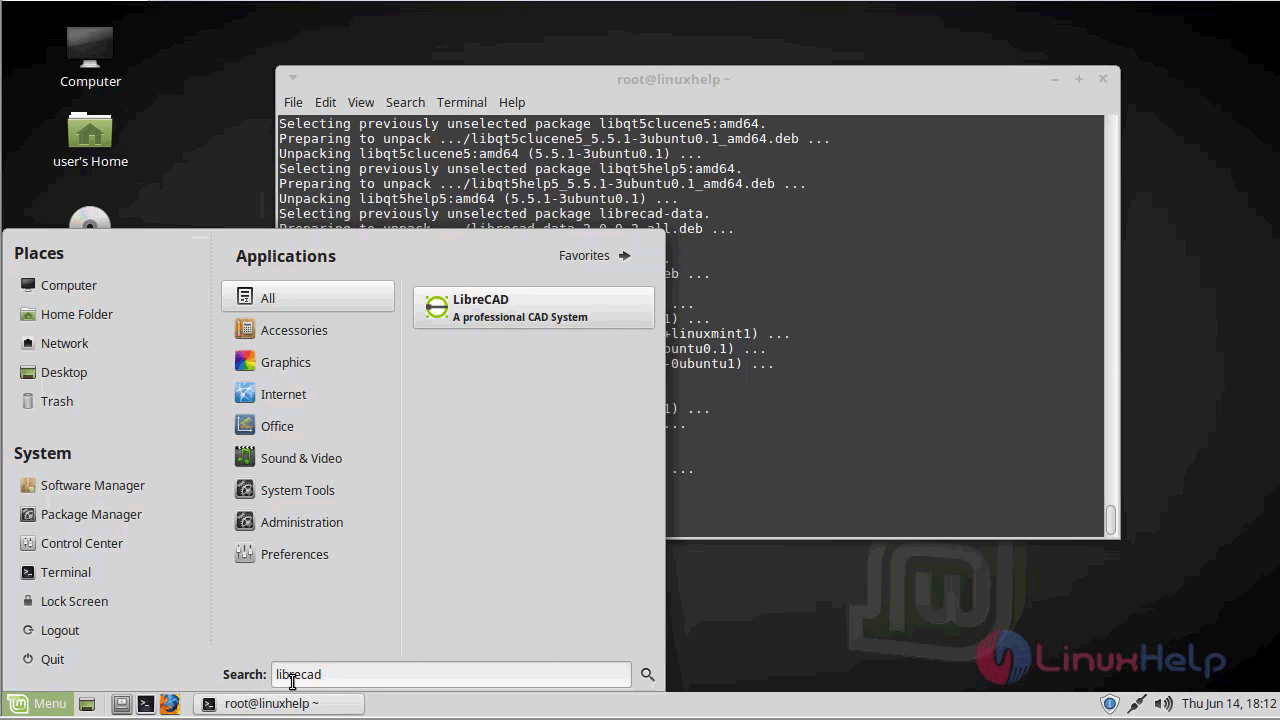Open the volume tray icon

1165,704
